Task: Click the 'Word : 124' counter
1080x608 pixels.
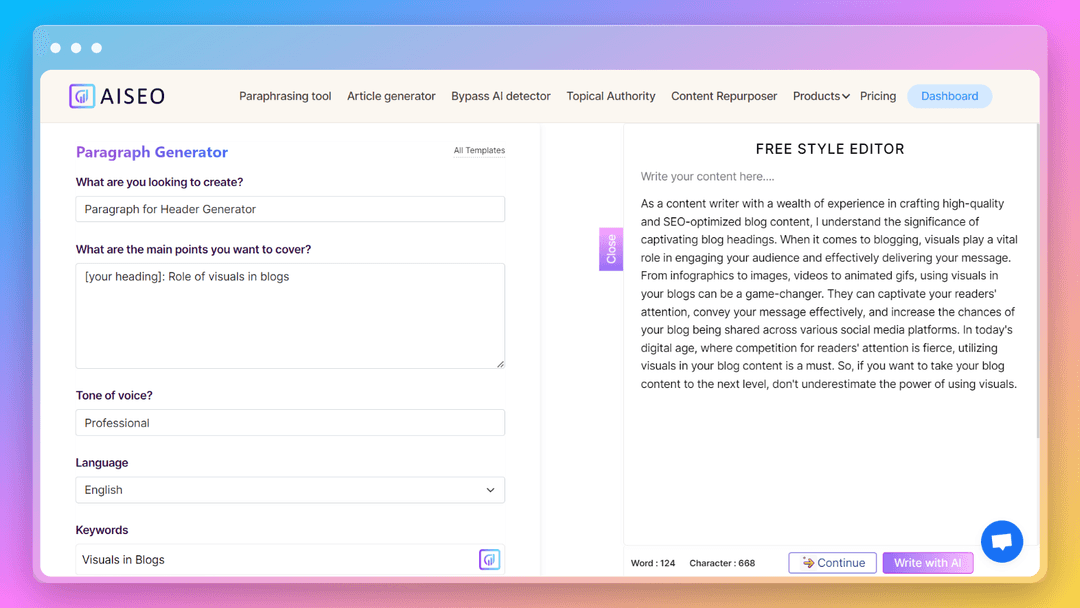Action: coord(653,563)
